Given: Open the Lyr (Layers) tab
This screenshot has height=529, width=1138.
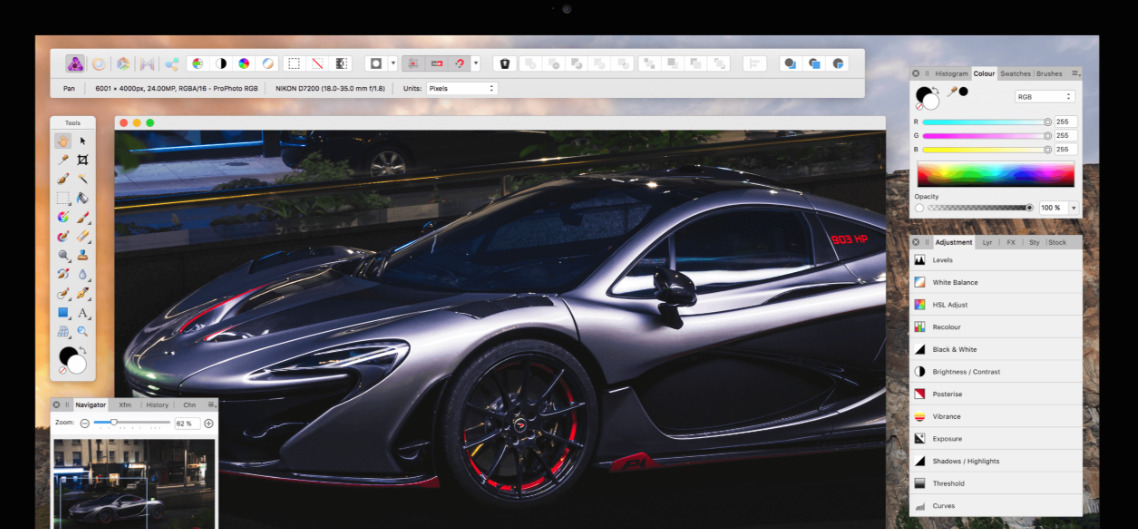Looking at the screenshot, I should point(987,242).
